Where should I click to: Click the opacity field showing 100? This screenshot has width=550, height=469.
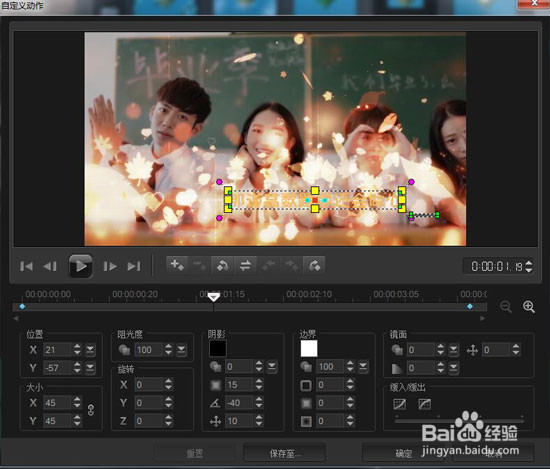coord(149,350)
